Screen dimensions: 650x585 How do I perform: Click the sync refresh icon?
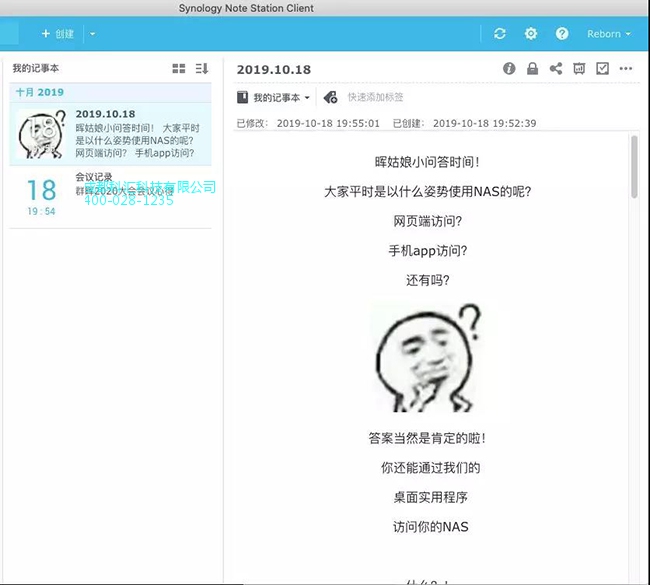coord(500,34)
